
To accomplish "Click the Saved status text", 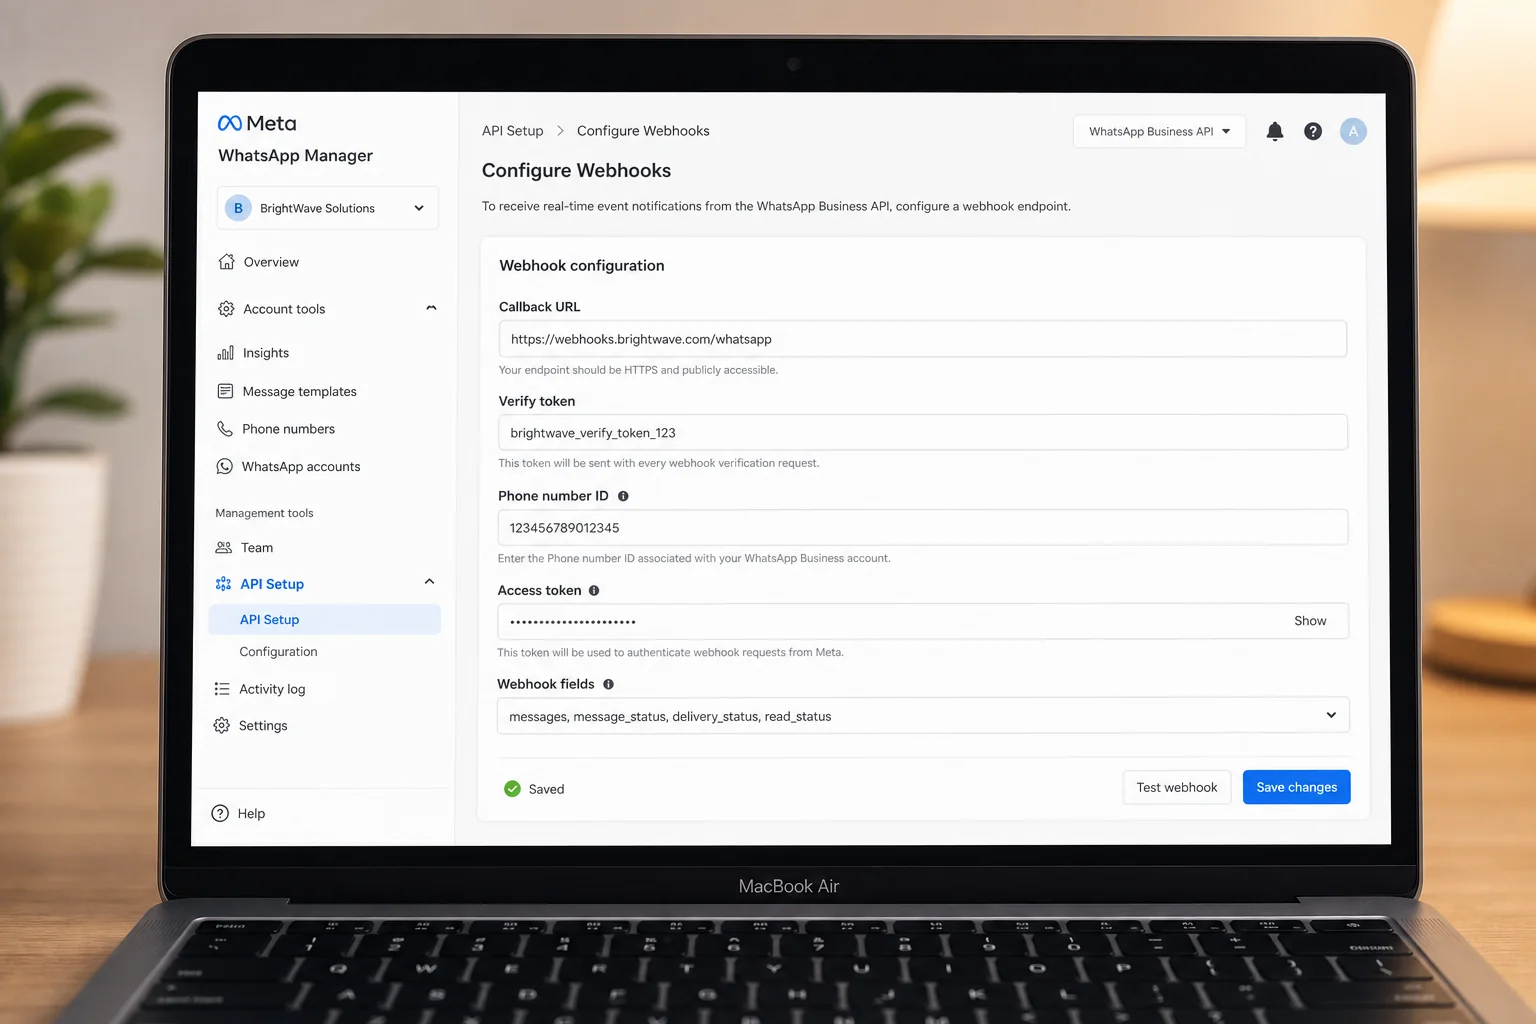I will click(x=547, y=789).
